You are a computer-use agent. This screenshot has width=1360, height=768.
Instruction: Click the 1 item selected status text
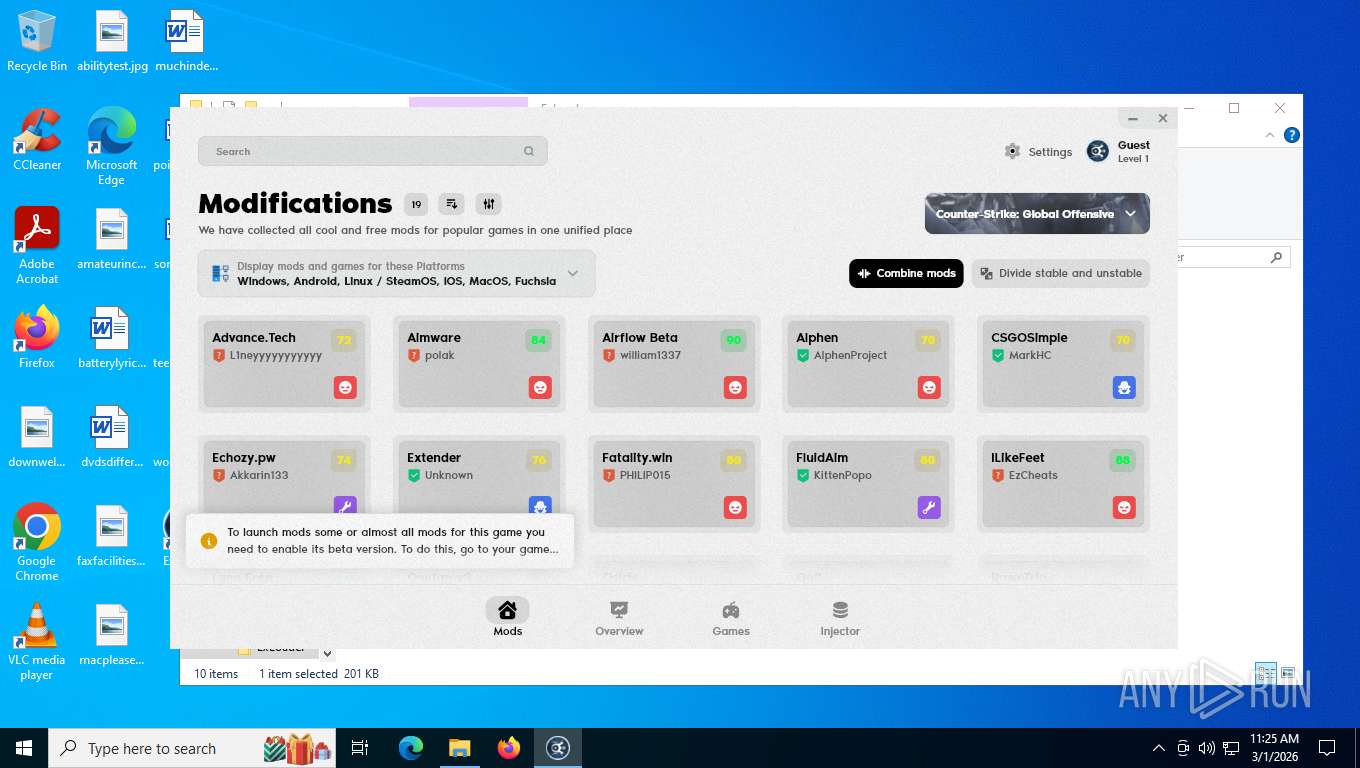319,674
